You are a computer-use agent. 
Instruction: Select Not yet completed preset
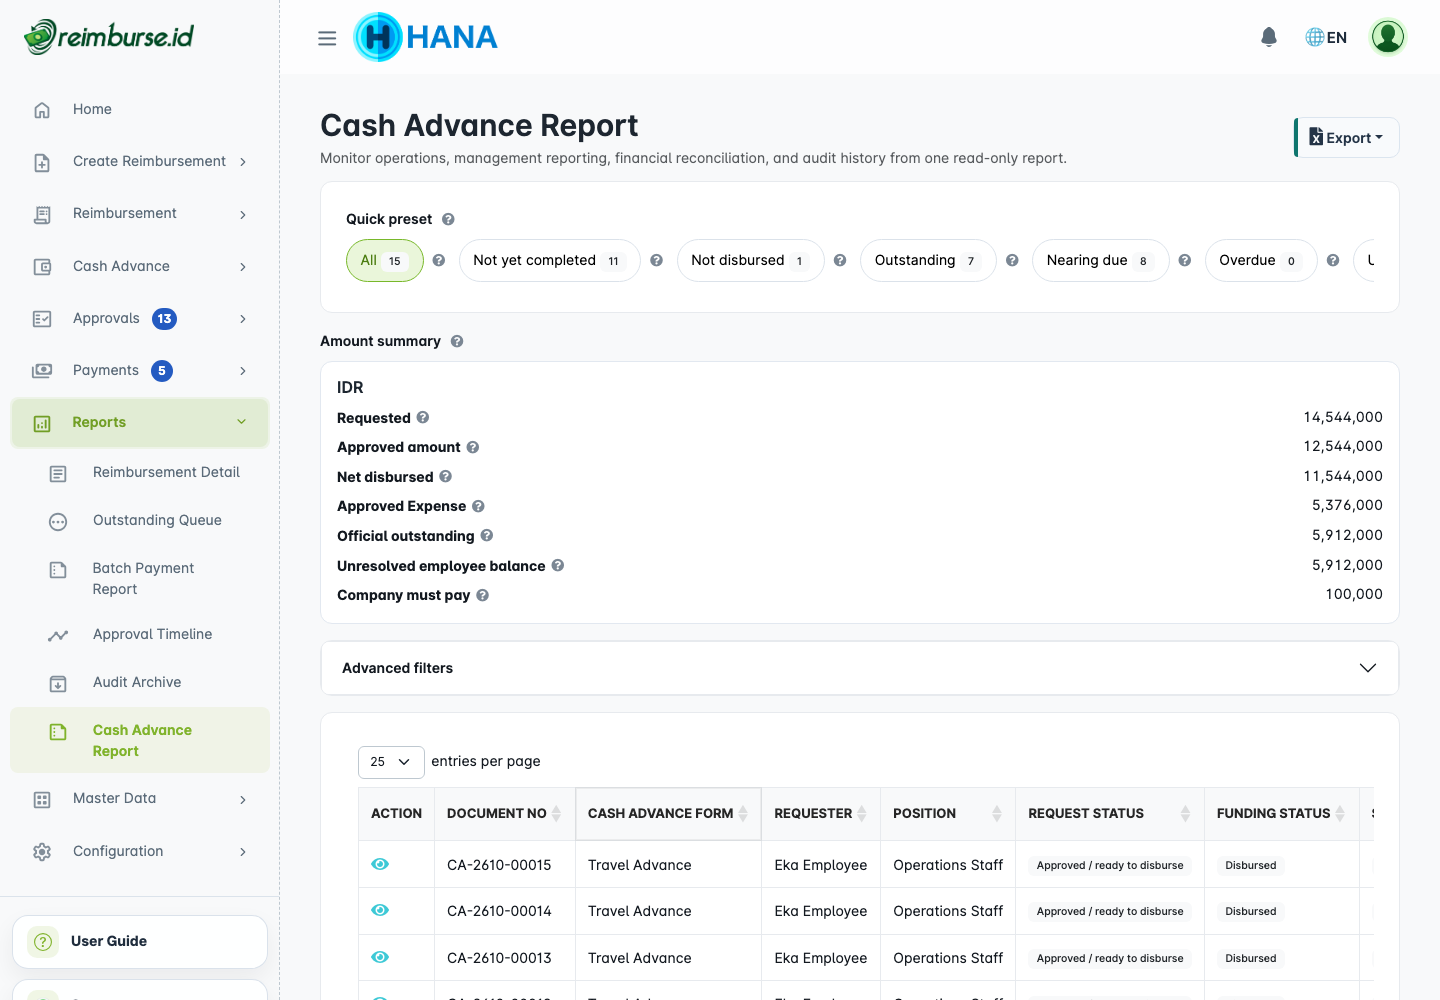(549, 260)
